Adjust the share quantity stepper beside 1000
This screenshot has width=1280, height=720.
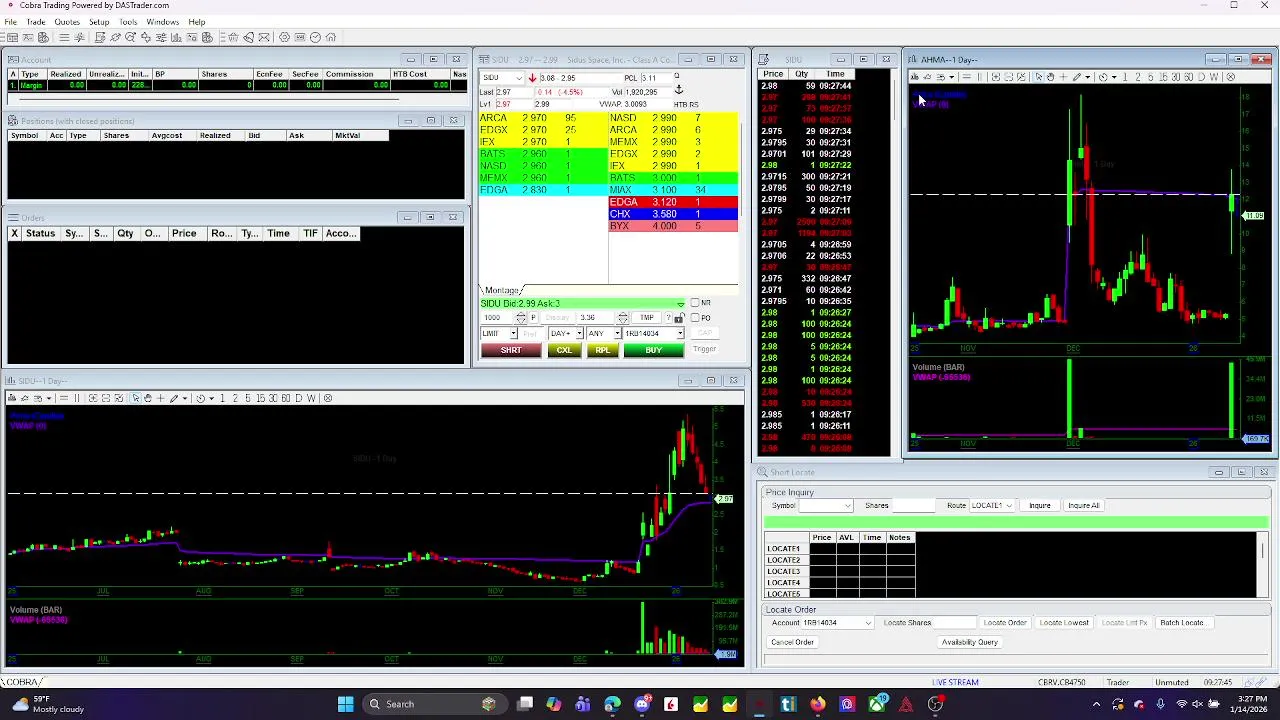pyautogui.click(x=521, y=318)
